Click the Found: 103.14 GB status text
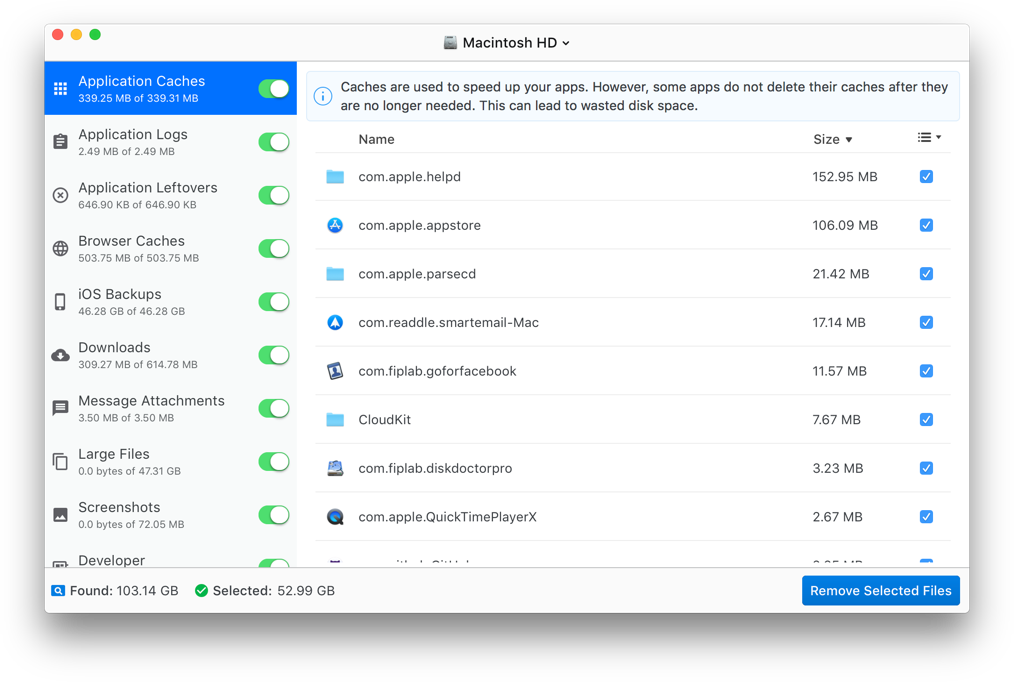This screenshot has width=1014, height=682. tap(124, 590)
